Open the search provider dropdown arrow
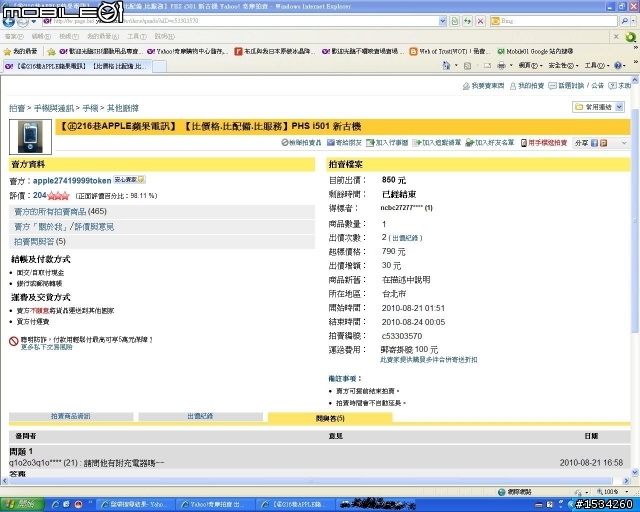The image size is (640, 512). coord(635,21)
